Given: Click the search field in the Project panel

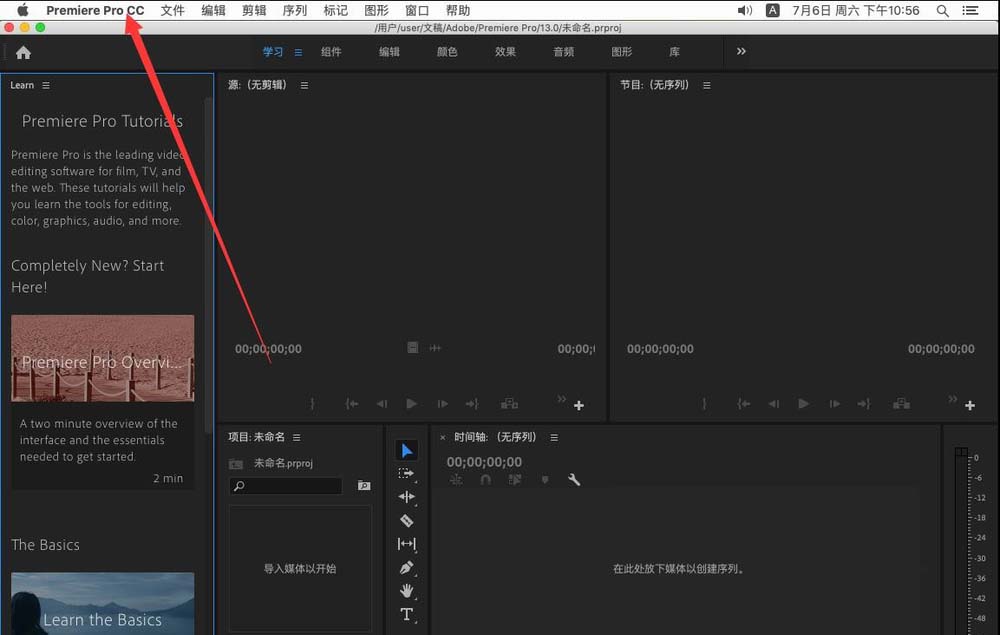Looking at the screenshot, I should (x=285, y=486).
